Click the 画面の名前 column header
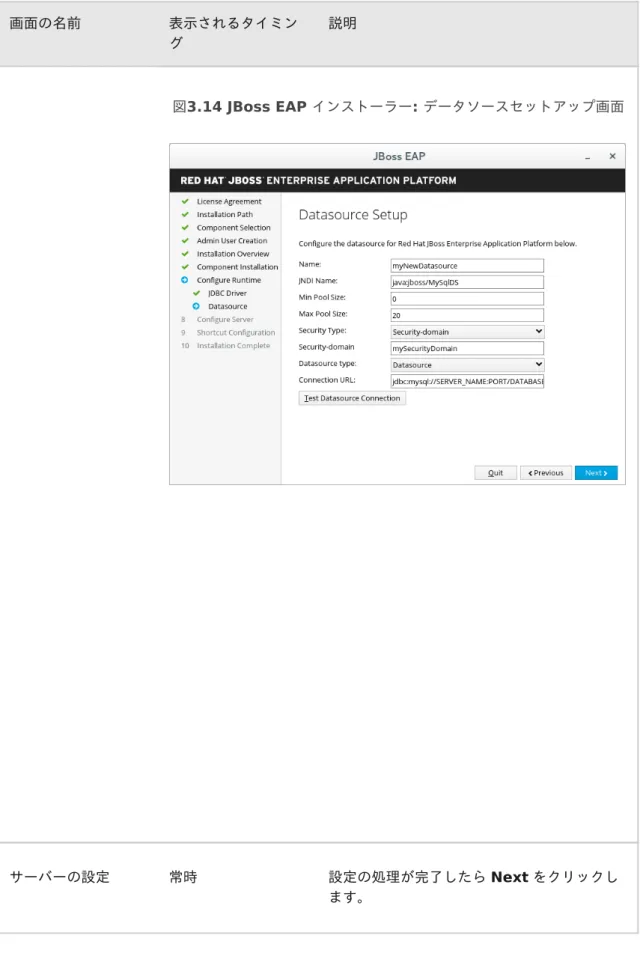The height and width of the screenshot is (971, 640). [45, 23]
